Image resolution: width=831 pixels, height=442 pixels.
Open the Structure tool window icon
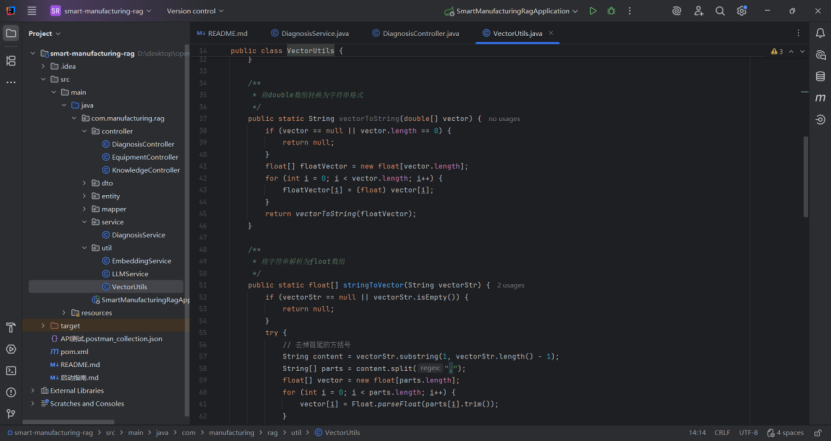pos(11,61)
